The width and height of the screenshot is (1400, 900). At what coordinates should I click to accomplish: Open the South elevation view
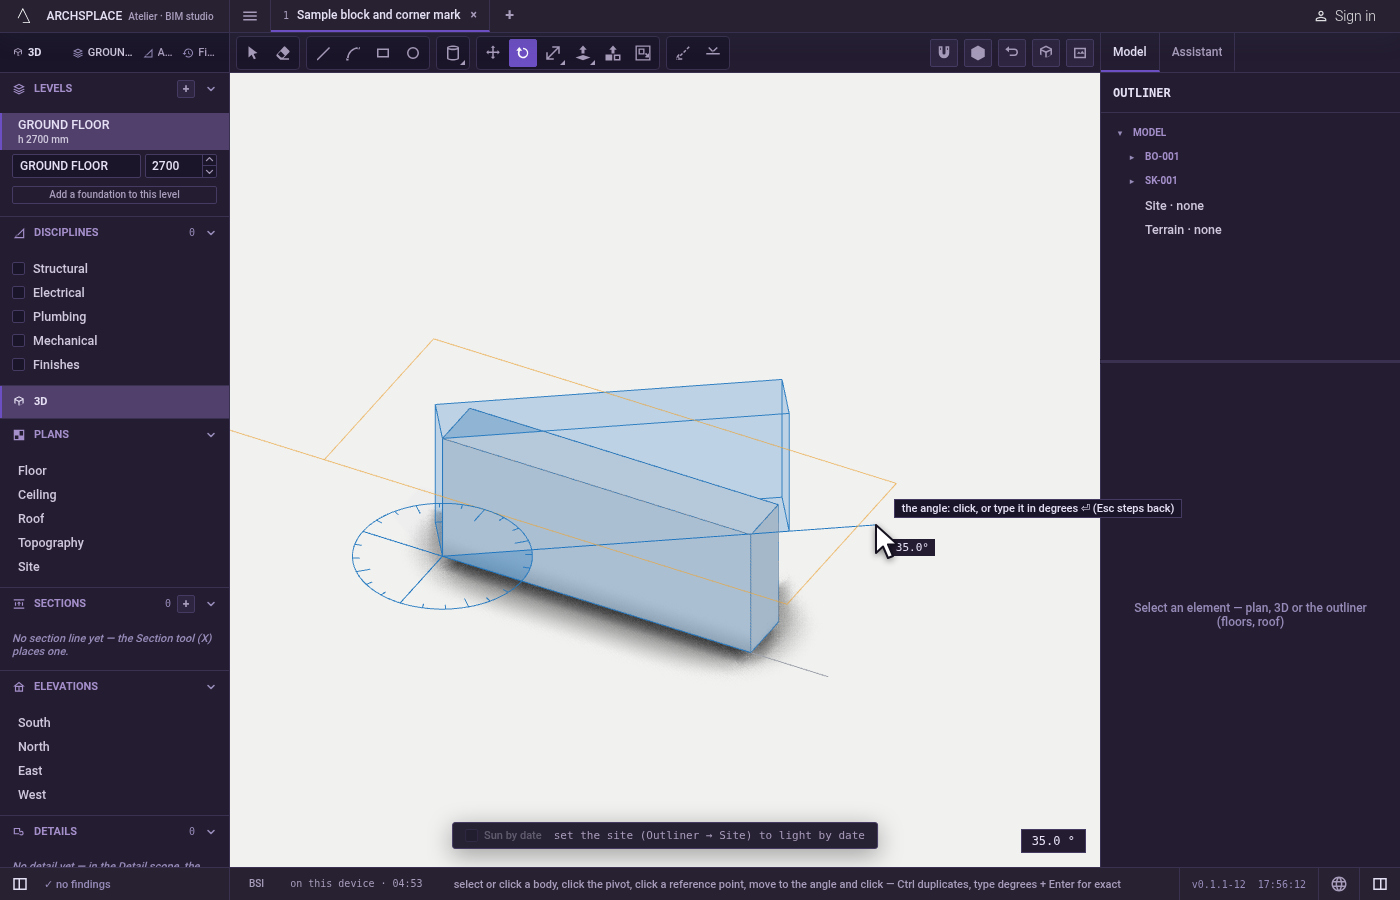tap(34, 723)
